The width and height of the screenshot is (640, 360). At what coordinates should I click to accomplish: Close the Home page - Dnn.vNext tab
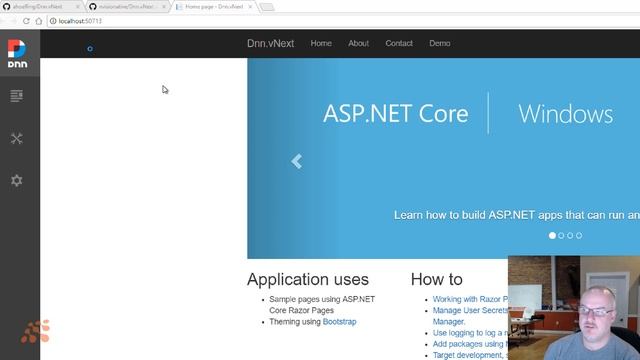point(250,7)
